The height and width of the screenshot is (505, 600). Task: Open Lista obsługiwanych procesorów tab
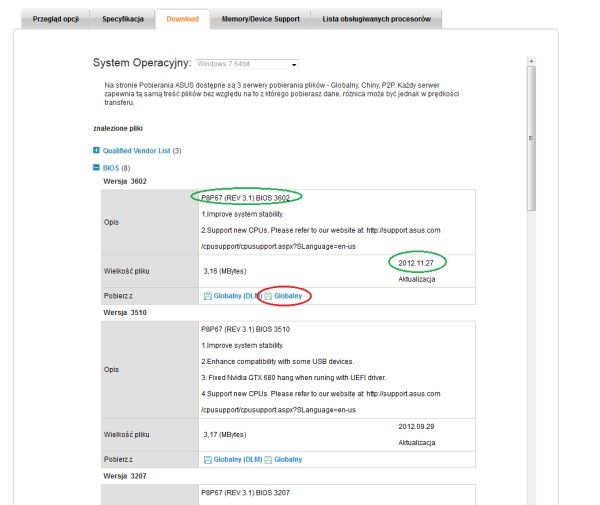coord(377,19)
